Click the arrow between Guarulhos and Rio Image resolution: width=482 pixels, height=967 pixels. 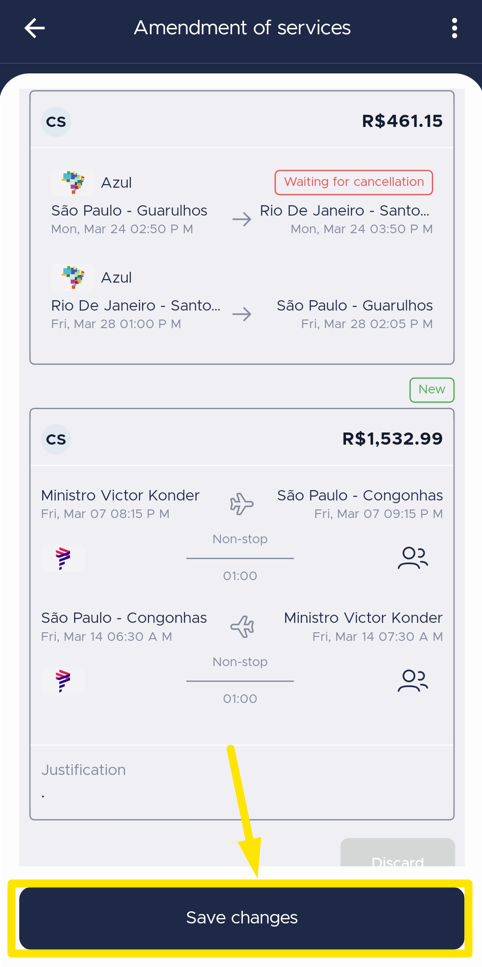pos(242,219)
